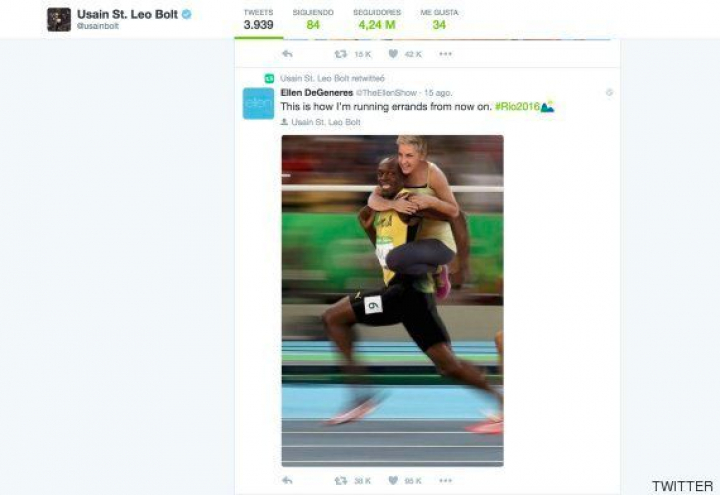Open the #Rio2016 hashtag link

tap(518, 107)
